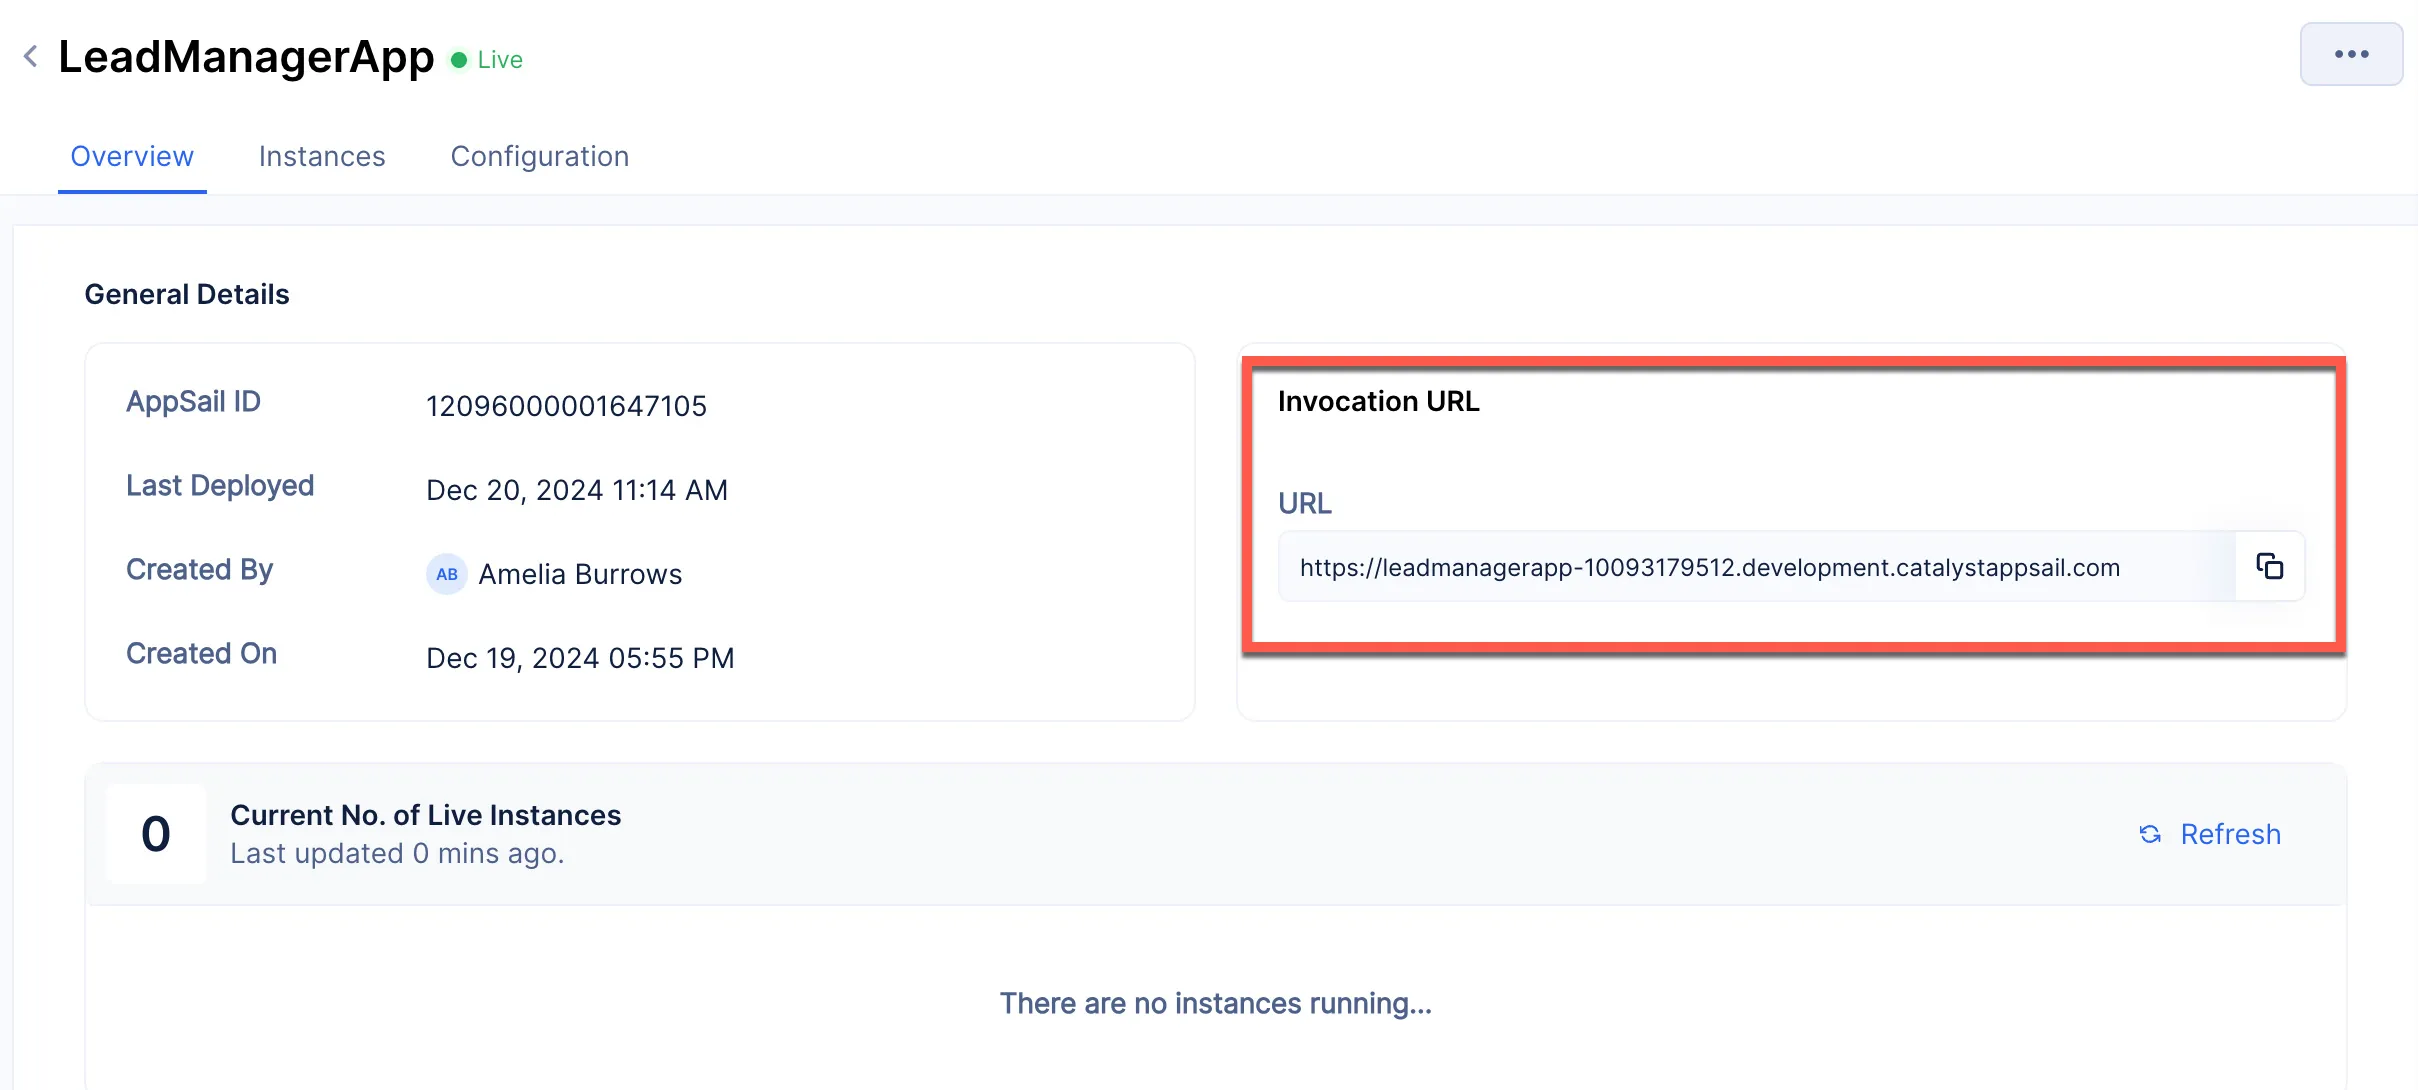Select the AppSail ID number value

(566, 406)
